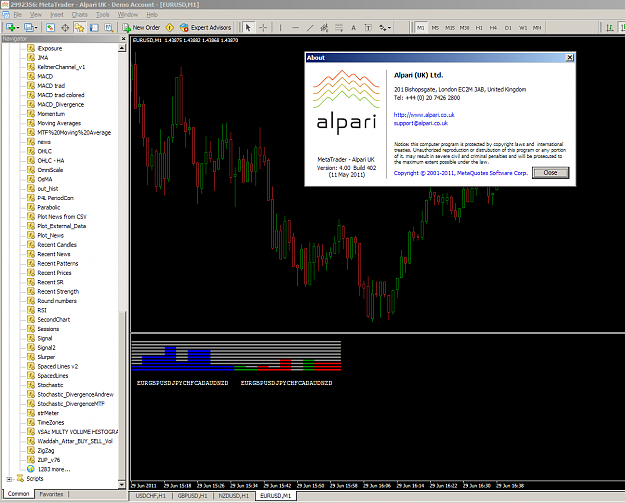Toggle the Expert Advisors button
Viewport: 625px width, 503px height.
pyautogui.click(x=205, y=28)
